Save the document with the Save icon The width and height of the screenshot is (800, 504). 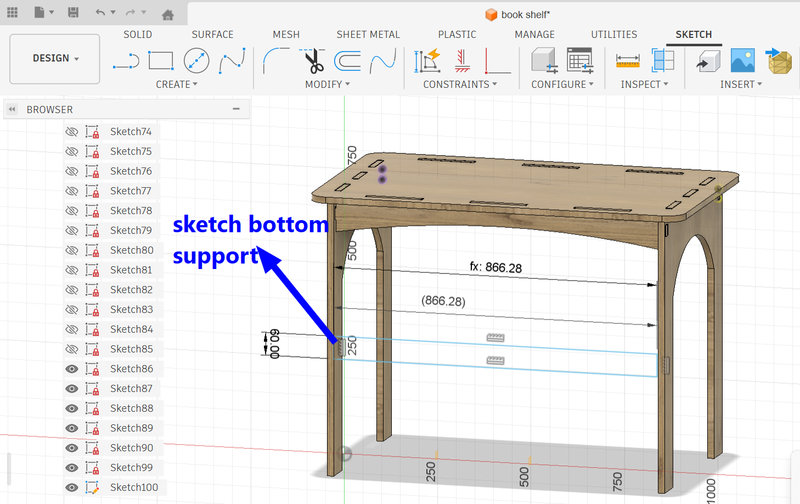pyautogui.click(x=73, y=12)
